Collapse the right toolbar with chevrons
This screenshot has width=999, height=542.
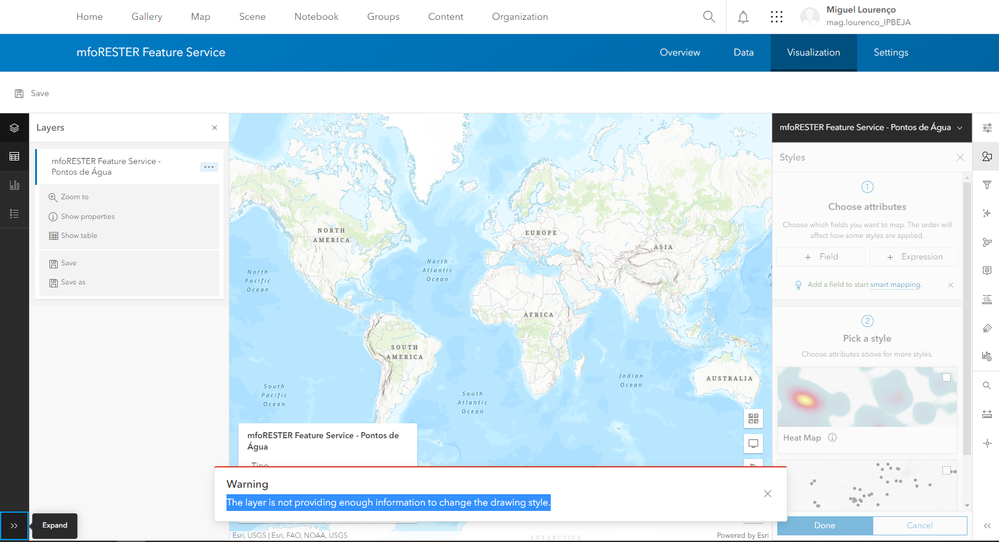click(987, 526)
